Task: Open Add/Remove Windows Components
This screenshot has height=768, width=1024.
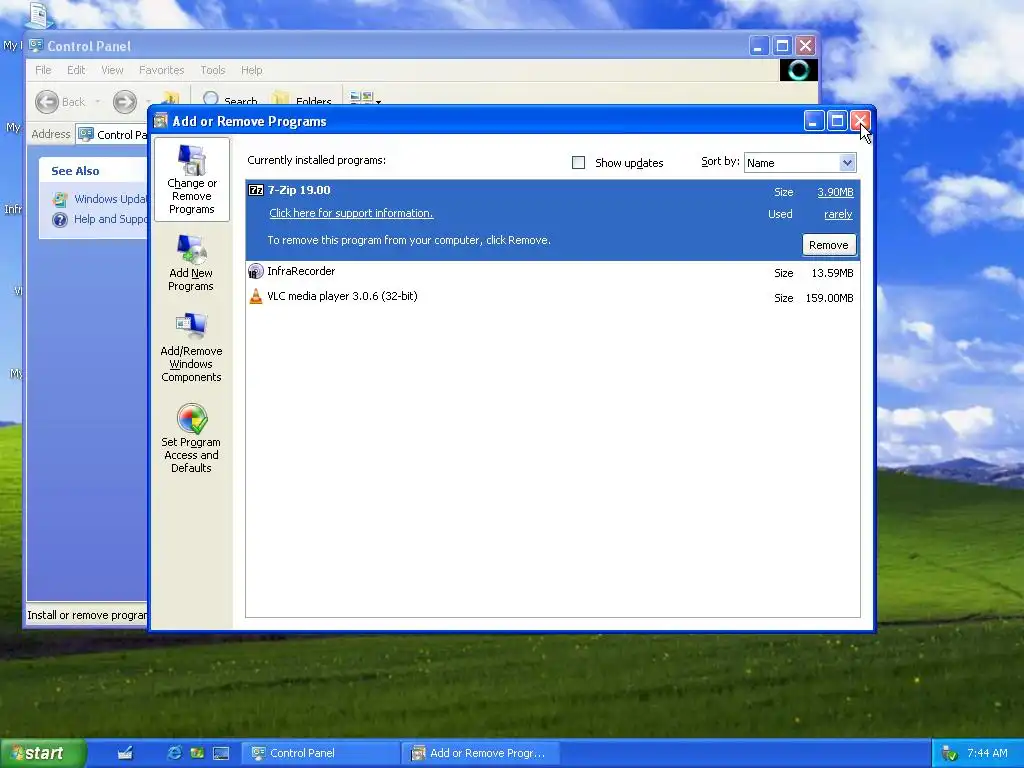Action: [191, 347]
